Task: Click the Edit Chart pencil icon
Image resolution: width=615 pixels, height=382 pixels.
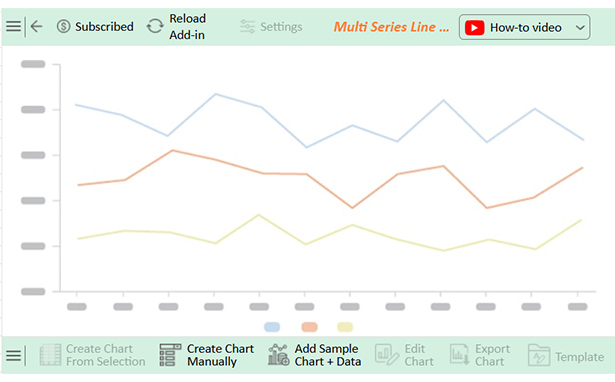Action: [x=386, y=355]
